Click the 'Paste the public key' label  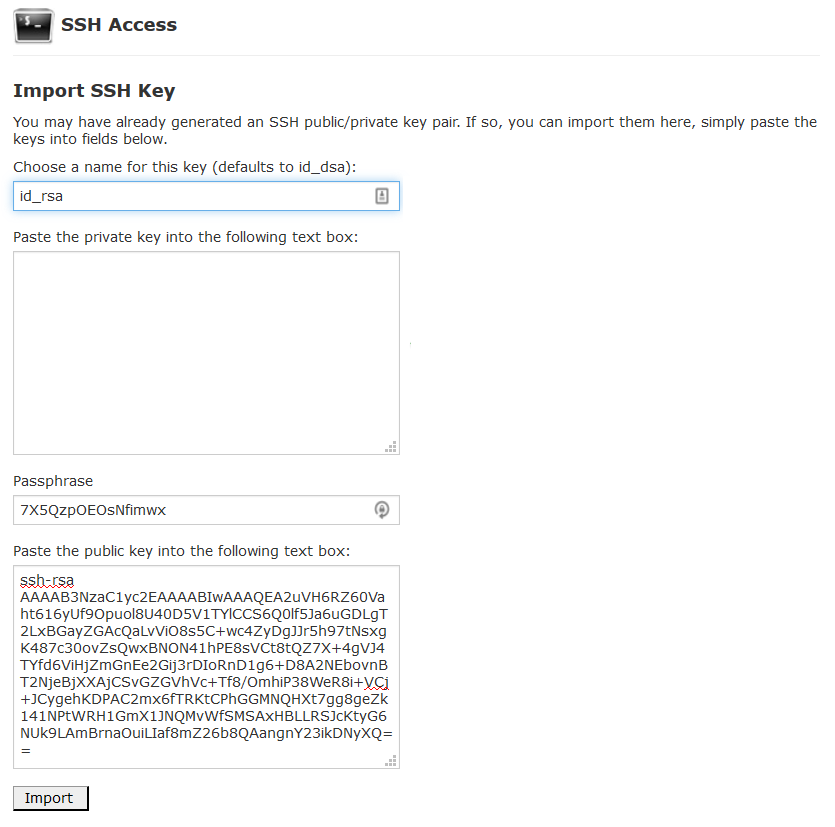pyautogui.click(x=182, y=551)
